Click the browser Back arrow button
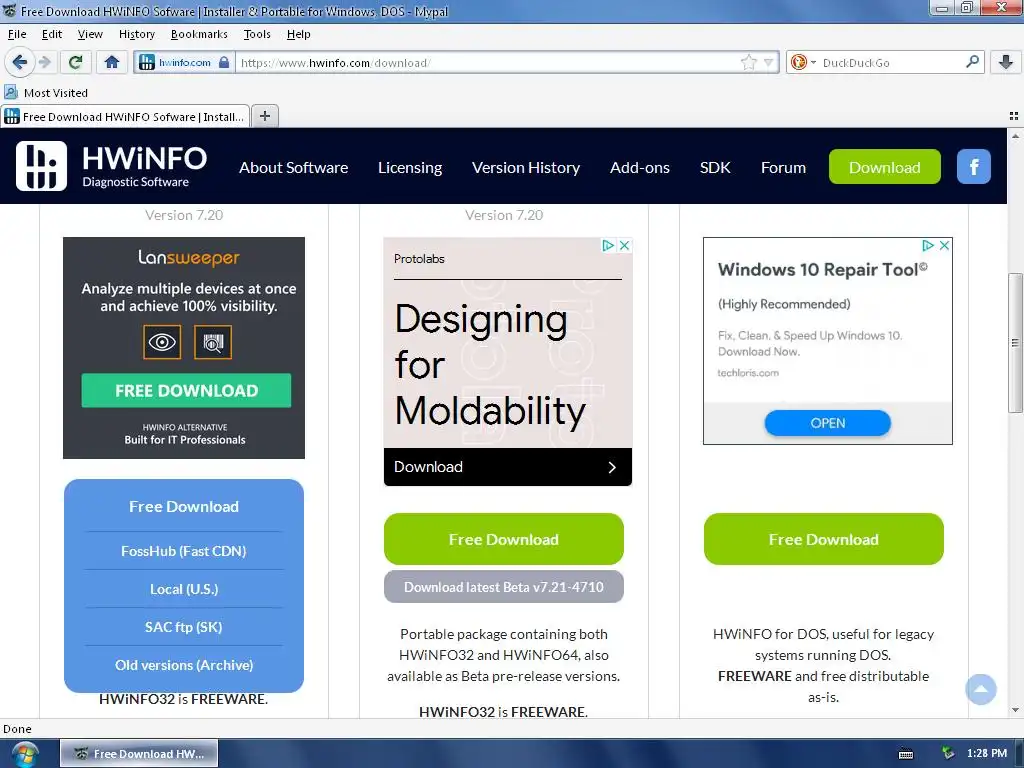1024x768 pixels. pyautogui.click(x=20, y=63)
